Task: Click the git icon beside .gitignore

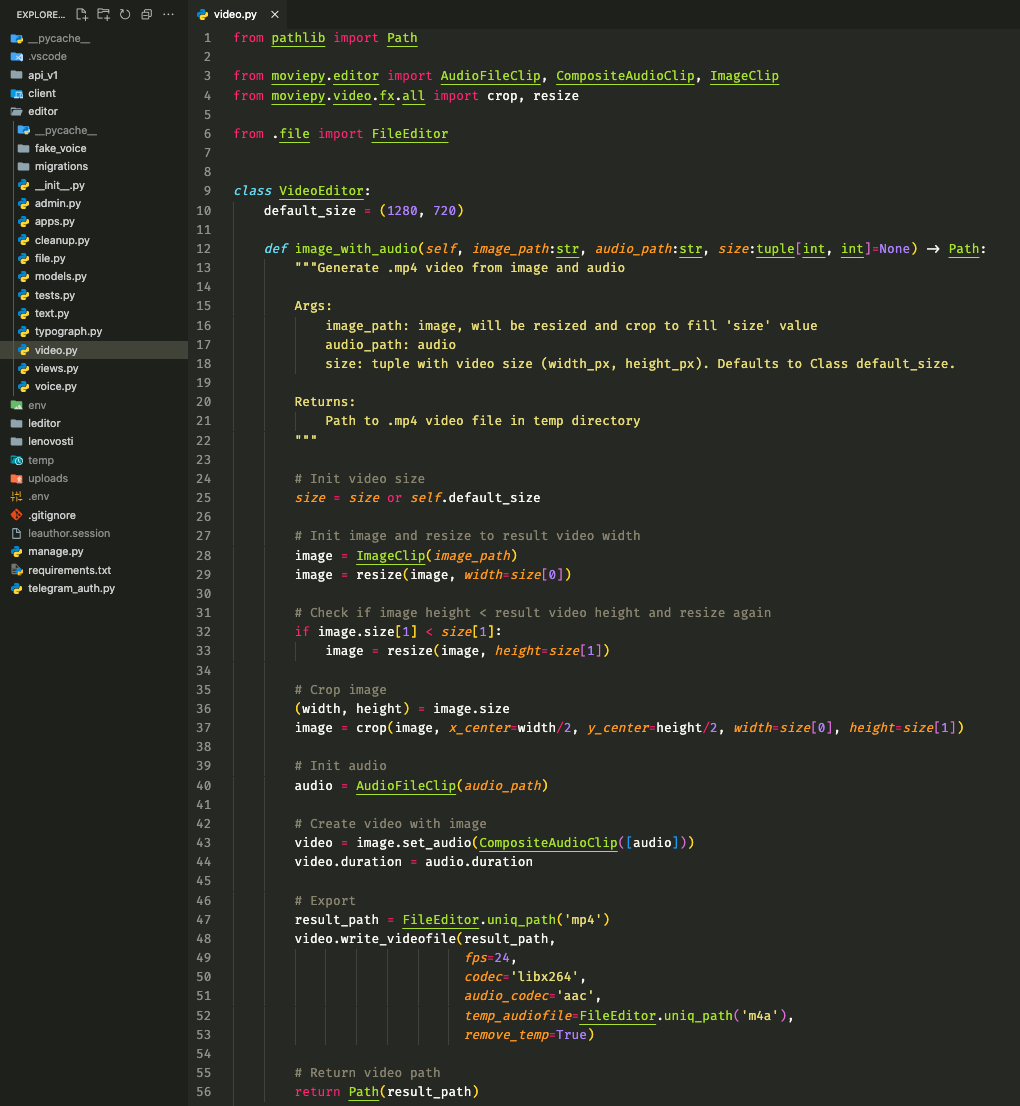Action: (17, 515)
